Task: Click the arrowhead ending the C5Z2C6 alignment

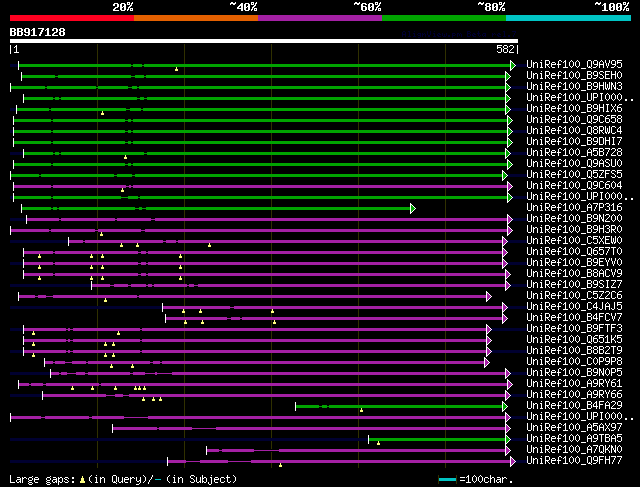Action: click(x=488, y=296)
